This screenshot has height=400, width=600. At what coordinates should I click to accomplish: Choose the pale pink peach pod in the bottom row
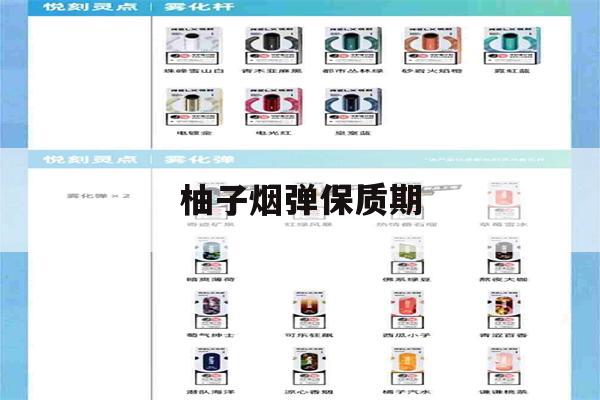(x=504, y=367)
